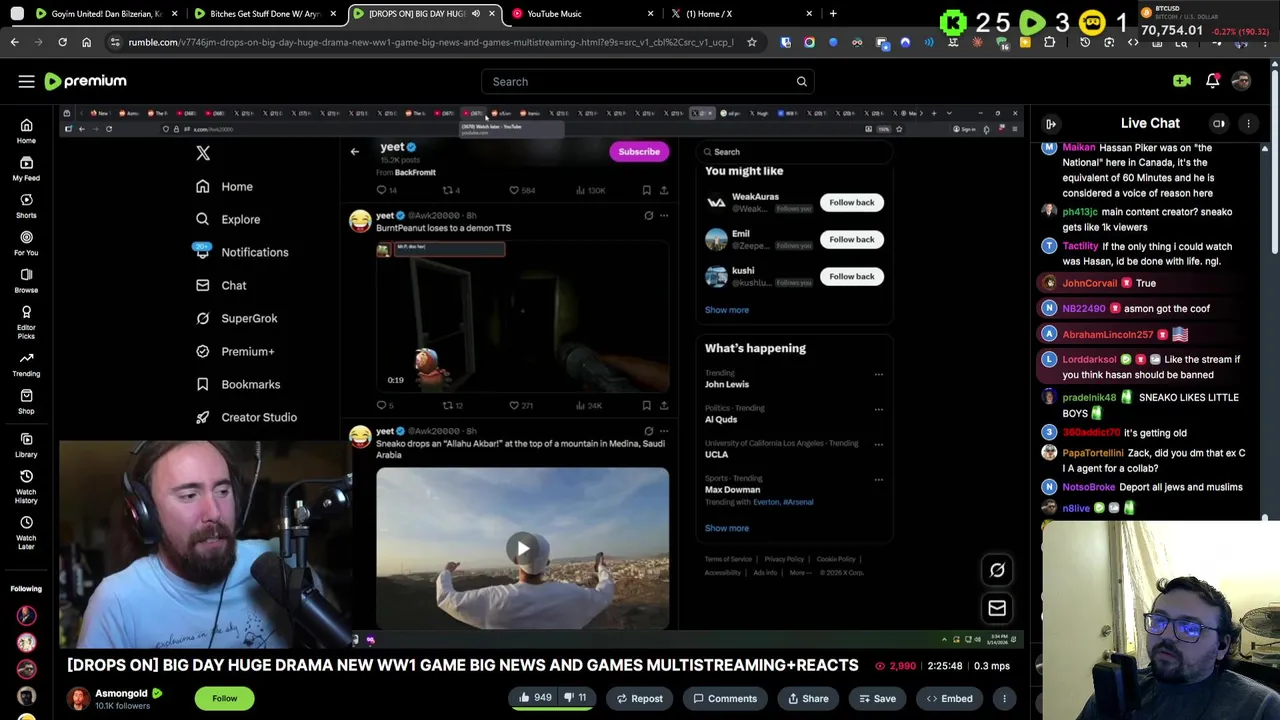Screen dimensions: 1280x720
Task: Click the search magnifier icon on Rumble
Action: pyautogui.click(x=801, y=82)
